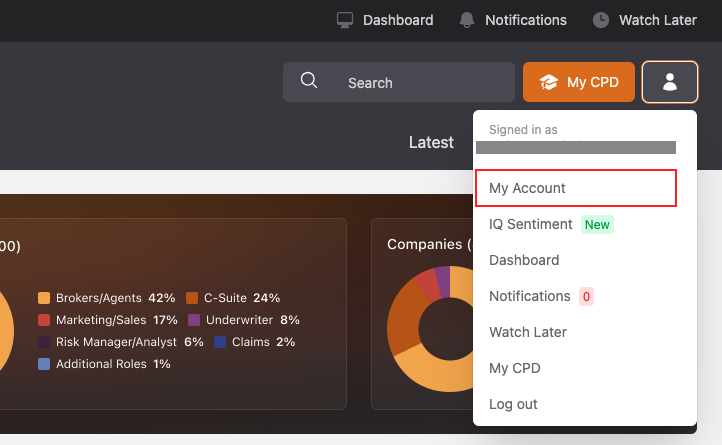Toggle the user profile icon menu
Image resolution: width=722 pixels, height=445 pixels.
pos(670,82)
